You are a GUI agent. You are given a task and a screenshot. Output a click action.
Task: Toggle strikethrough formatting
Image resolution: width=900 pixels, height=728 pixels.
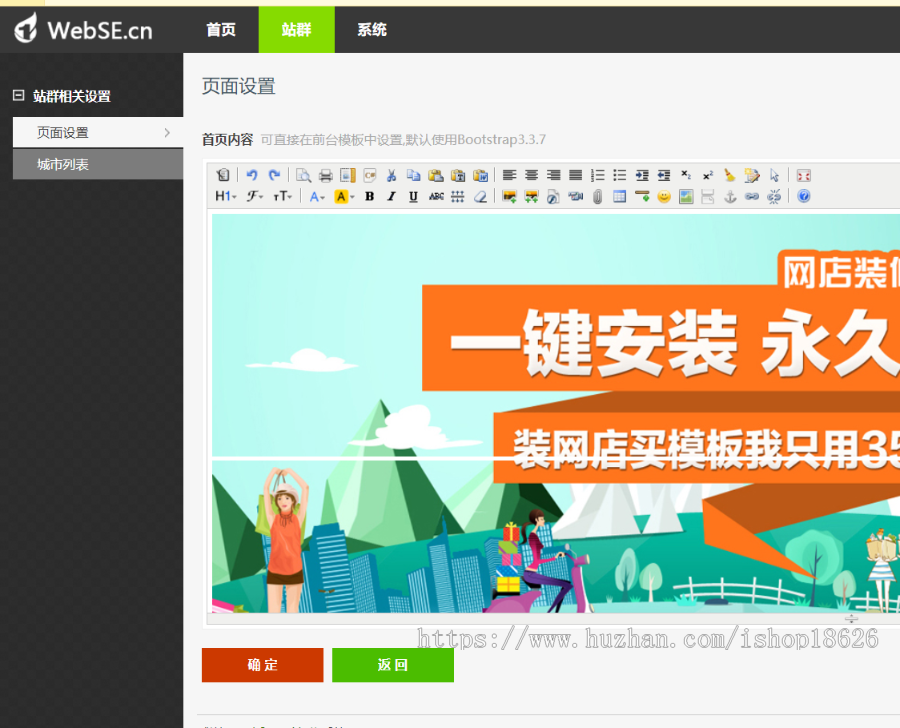click(436, 196)
